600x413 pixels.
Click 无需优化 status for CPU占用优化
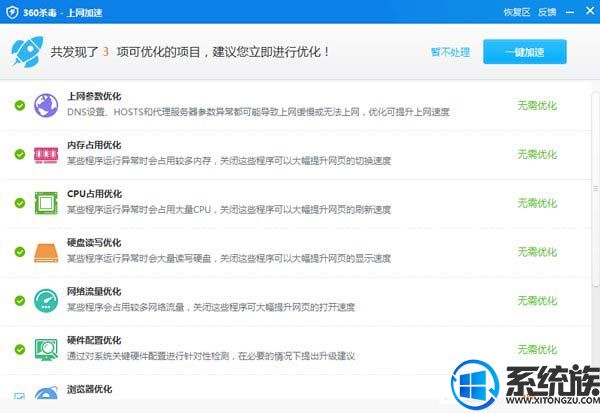pyautogui.click(x=537, y=203)
